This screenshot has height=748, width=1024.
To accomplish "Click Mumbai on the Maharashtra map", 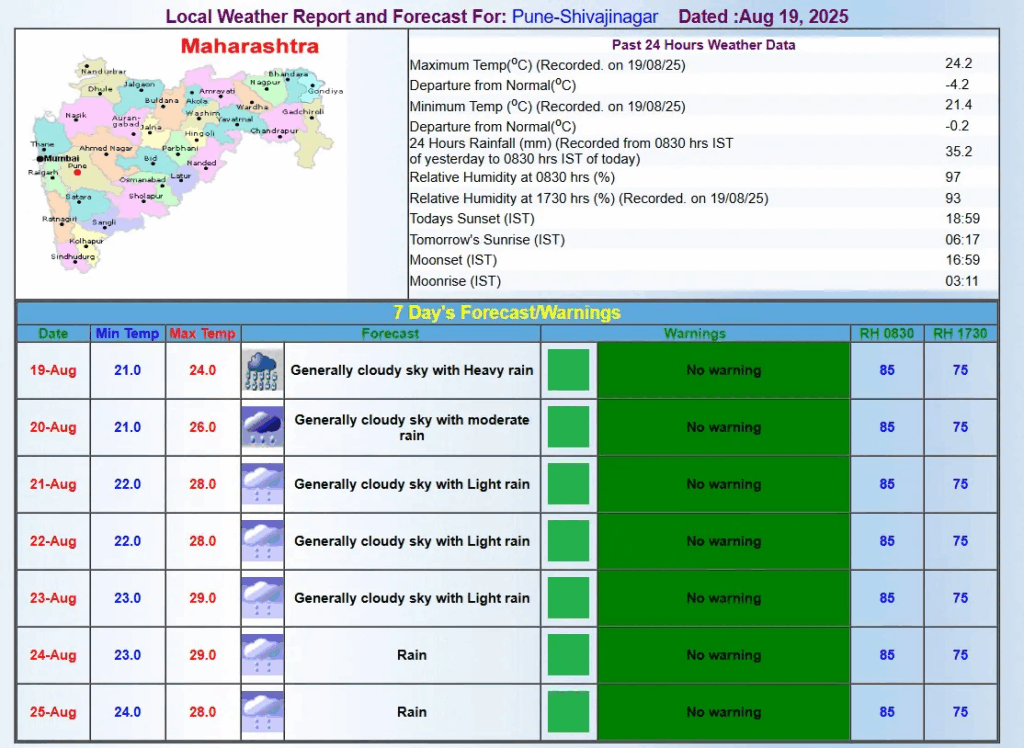I will [x=60, y=158].
